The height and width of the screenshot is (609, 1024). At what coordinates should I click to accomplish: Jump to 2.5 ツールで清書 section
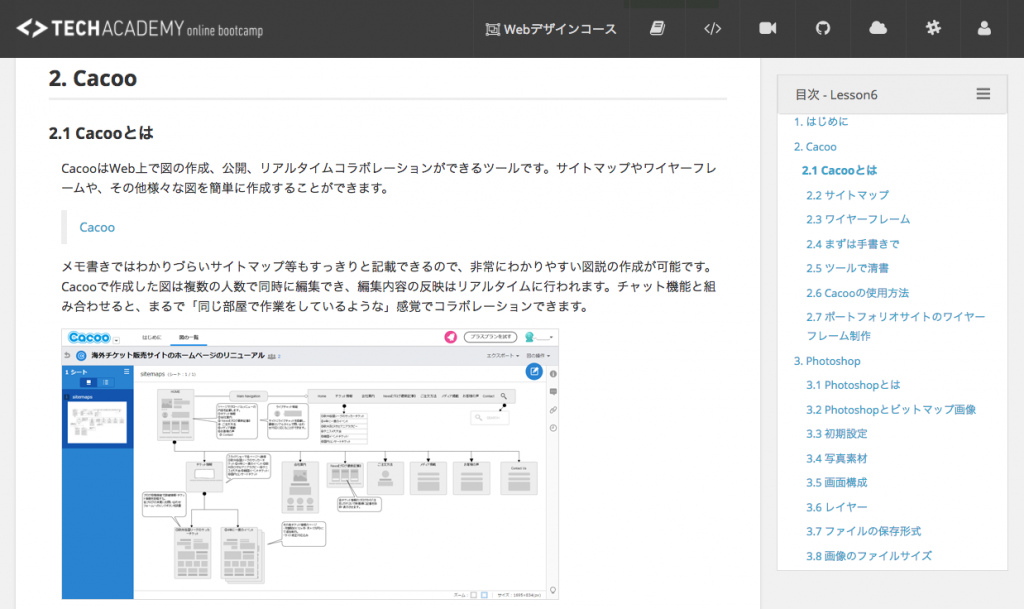(847, 268)
